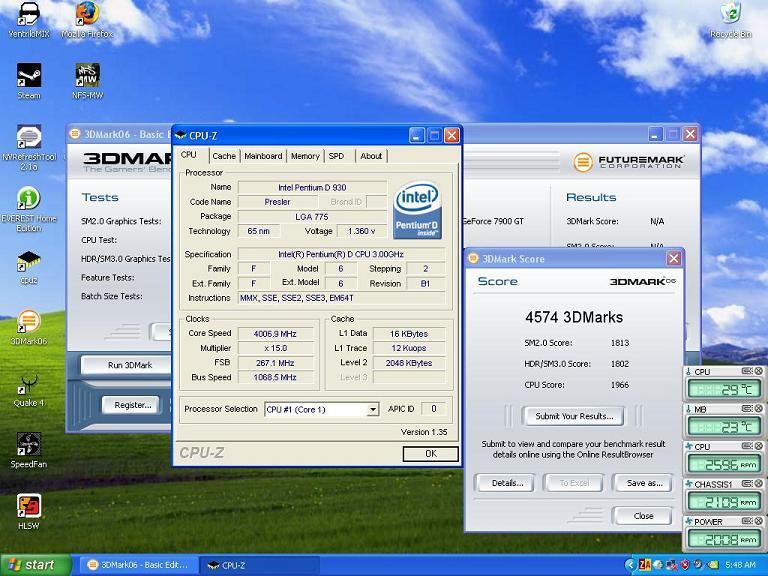Click the Level 2 cache value 2048 KBytes
The height and width of the screenshot is (576, 768).
click(408, 363)
